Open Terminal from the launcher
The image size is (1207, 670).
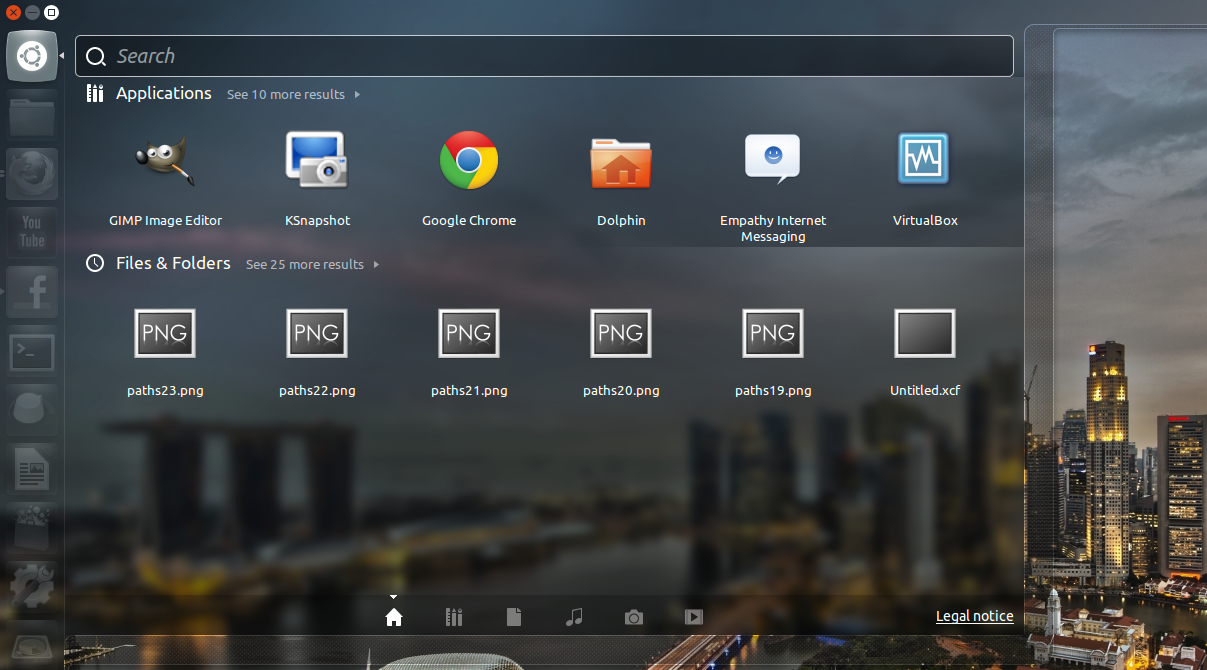(x=32, y=351)
